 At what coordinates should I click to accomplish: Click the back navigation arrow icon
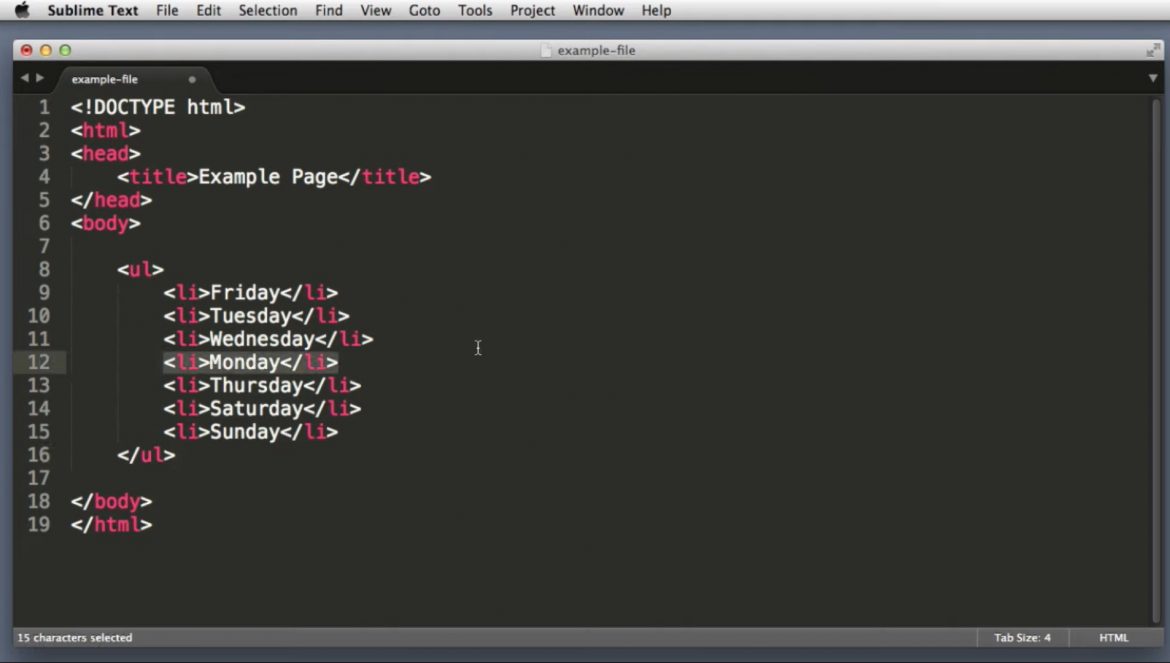(x=24, y=77)
